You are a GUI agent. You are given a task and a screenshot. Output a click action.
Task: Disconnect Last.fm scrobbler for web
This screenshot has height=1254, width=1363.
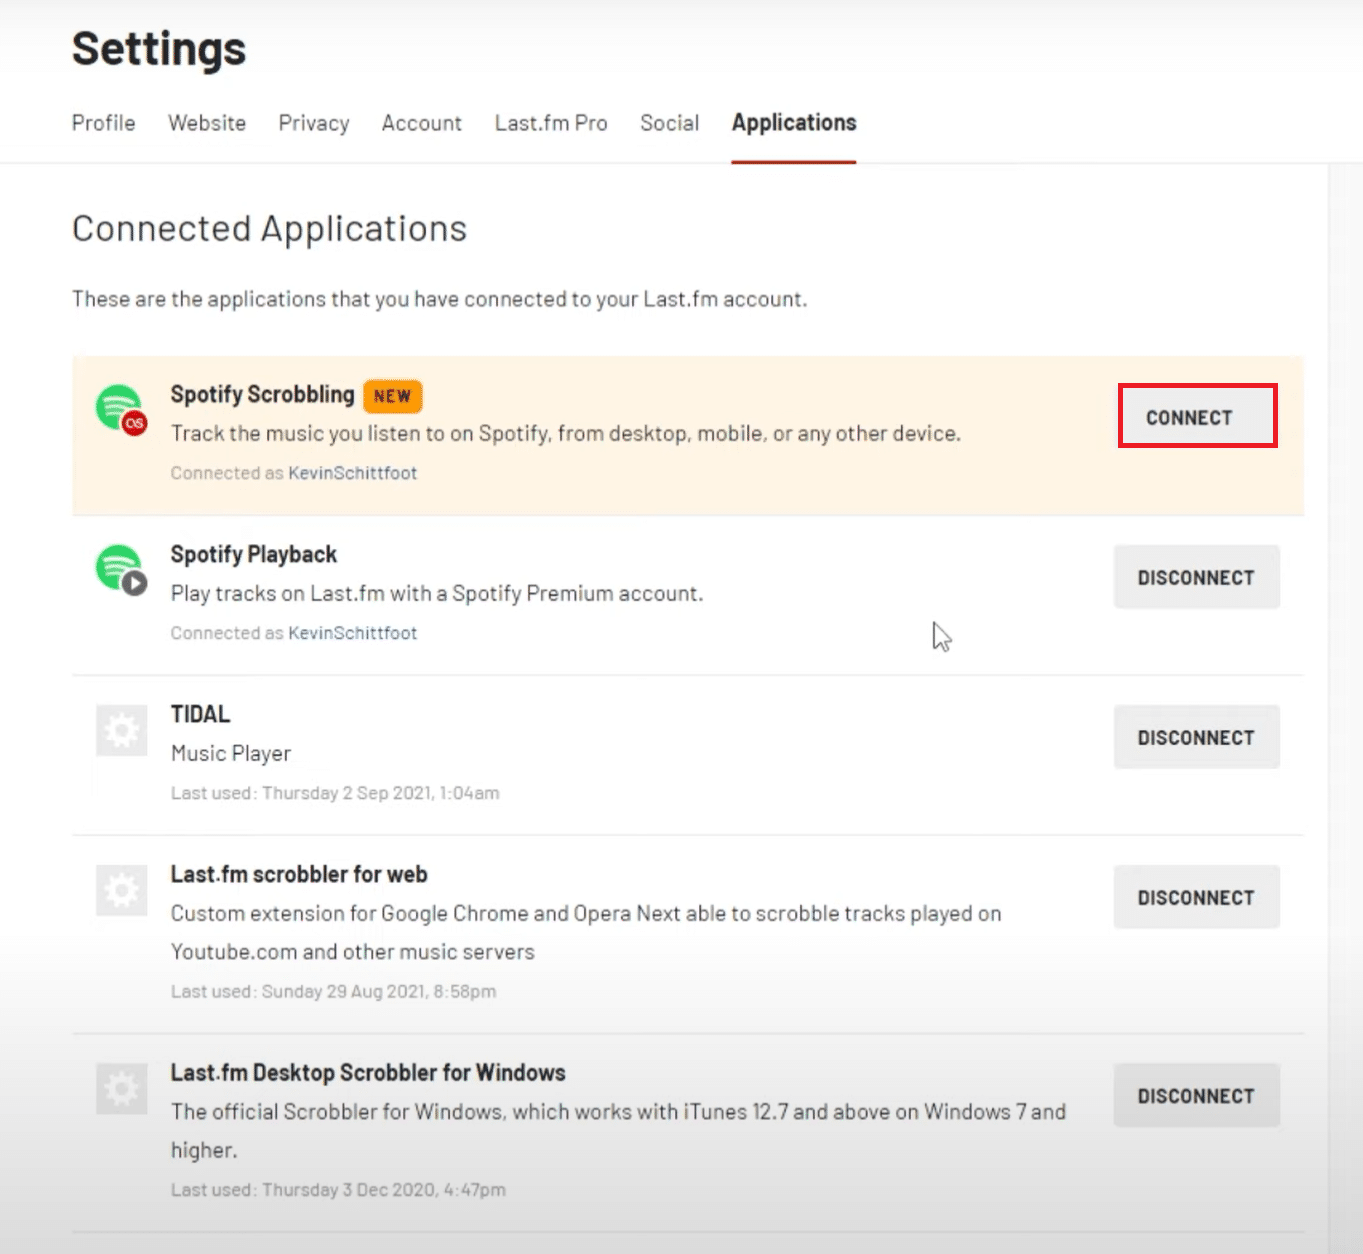click(1196, 897)
